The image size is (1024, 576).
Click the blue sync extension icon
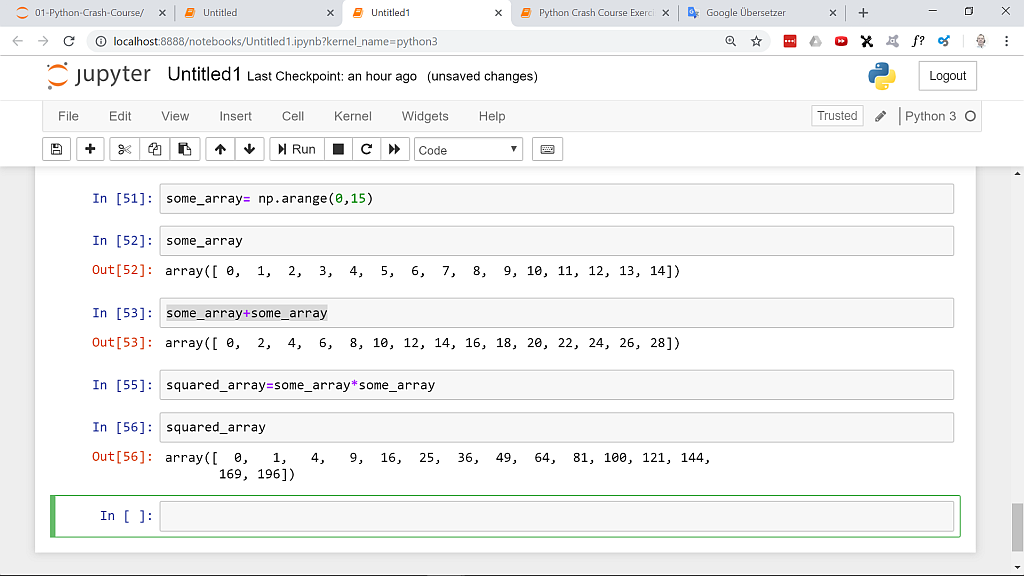[x=944, y=41]
